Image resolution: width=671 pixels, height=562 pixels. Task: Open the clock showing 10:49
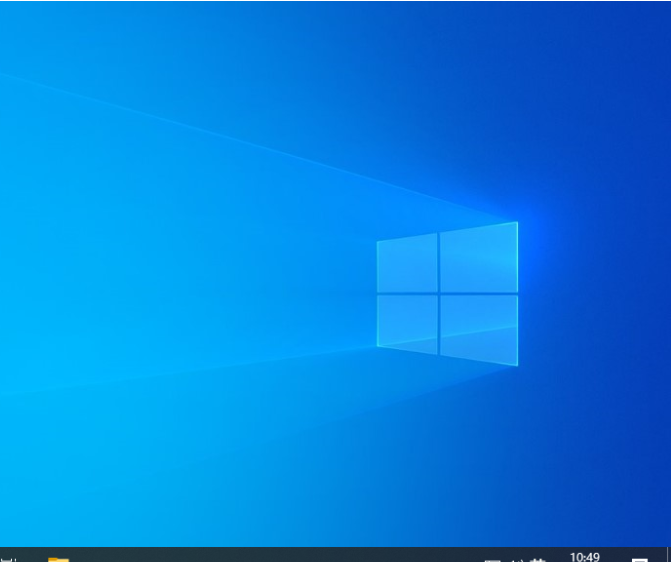(585, 557)
